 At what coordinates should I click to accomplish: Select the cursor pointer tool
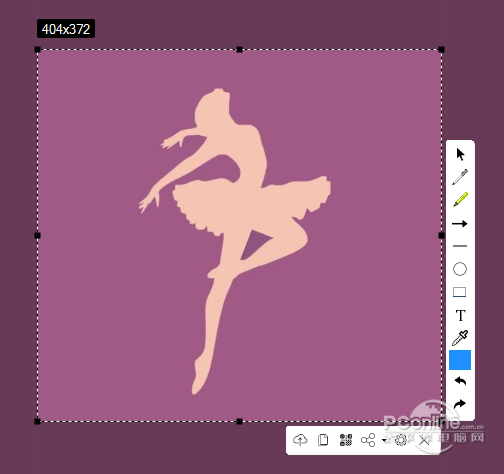(460, 154)
